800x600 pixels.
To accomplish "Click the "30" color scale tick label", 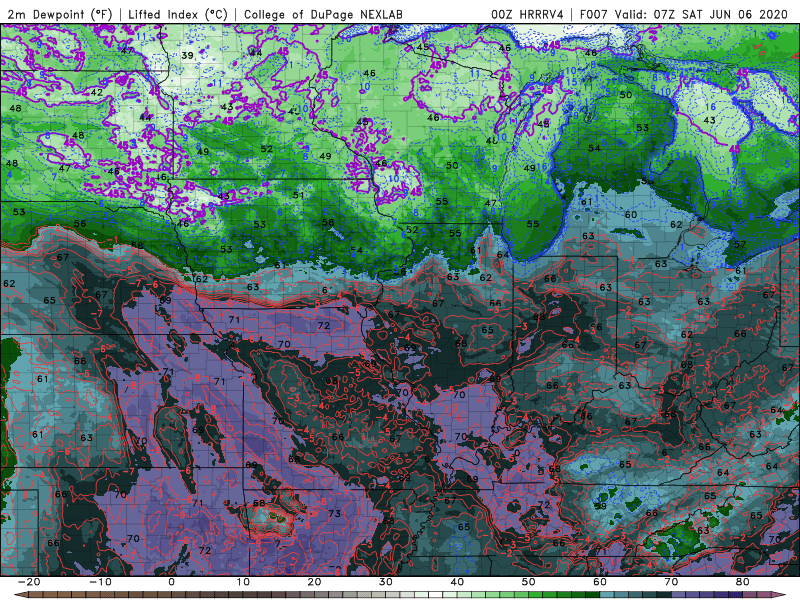I will click(386, 582).
